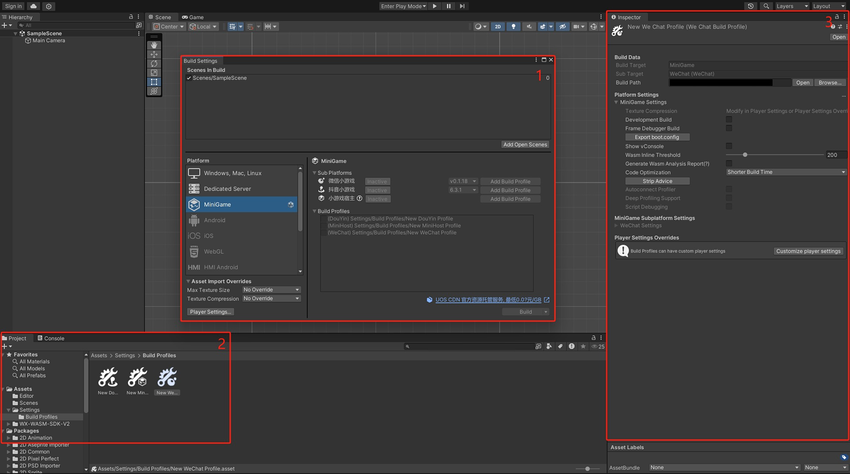Switch to the Console tab
The width and height of the screenshot is (850, 474).
[x=52, y=338]
